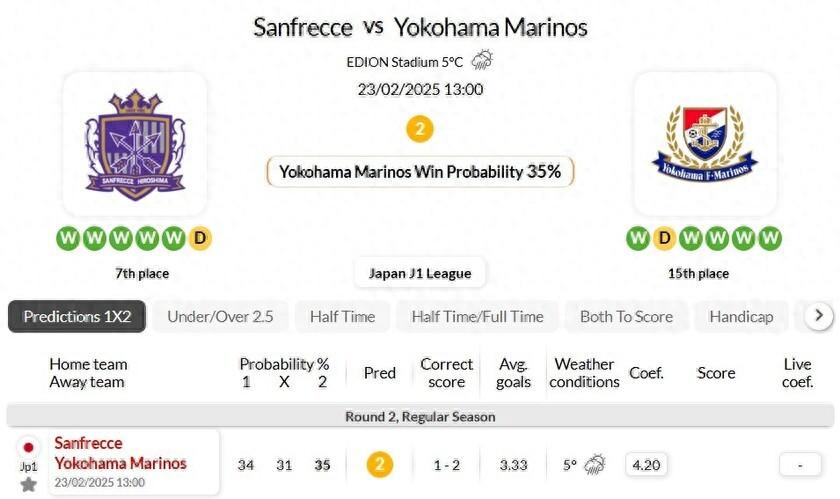Click the Yokohama F-Marinos team crest
The width and height of the screenshot is (840, 499).
(x=705, y=144)
